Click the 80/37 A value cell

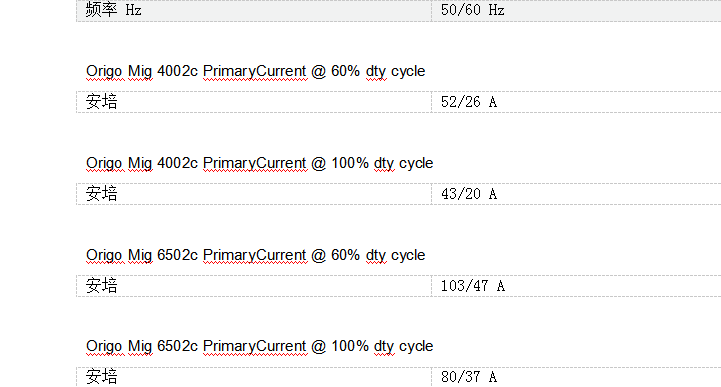coord(576,377)
